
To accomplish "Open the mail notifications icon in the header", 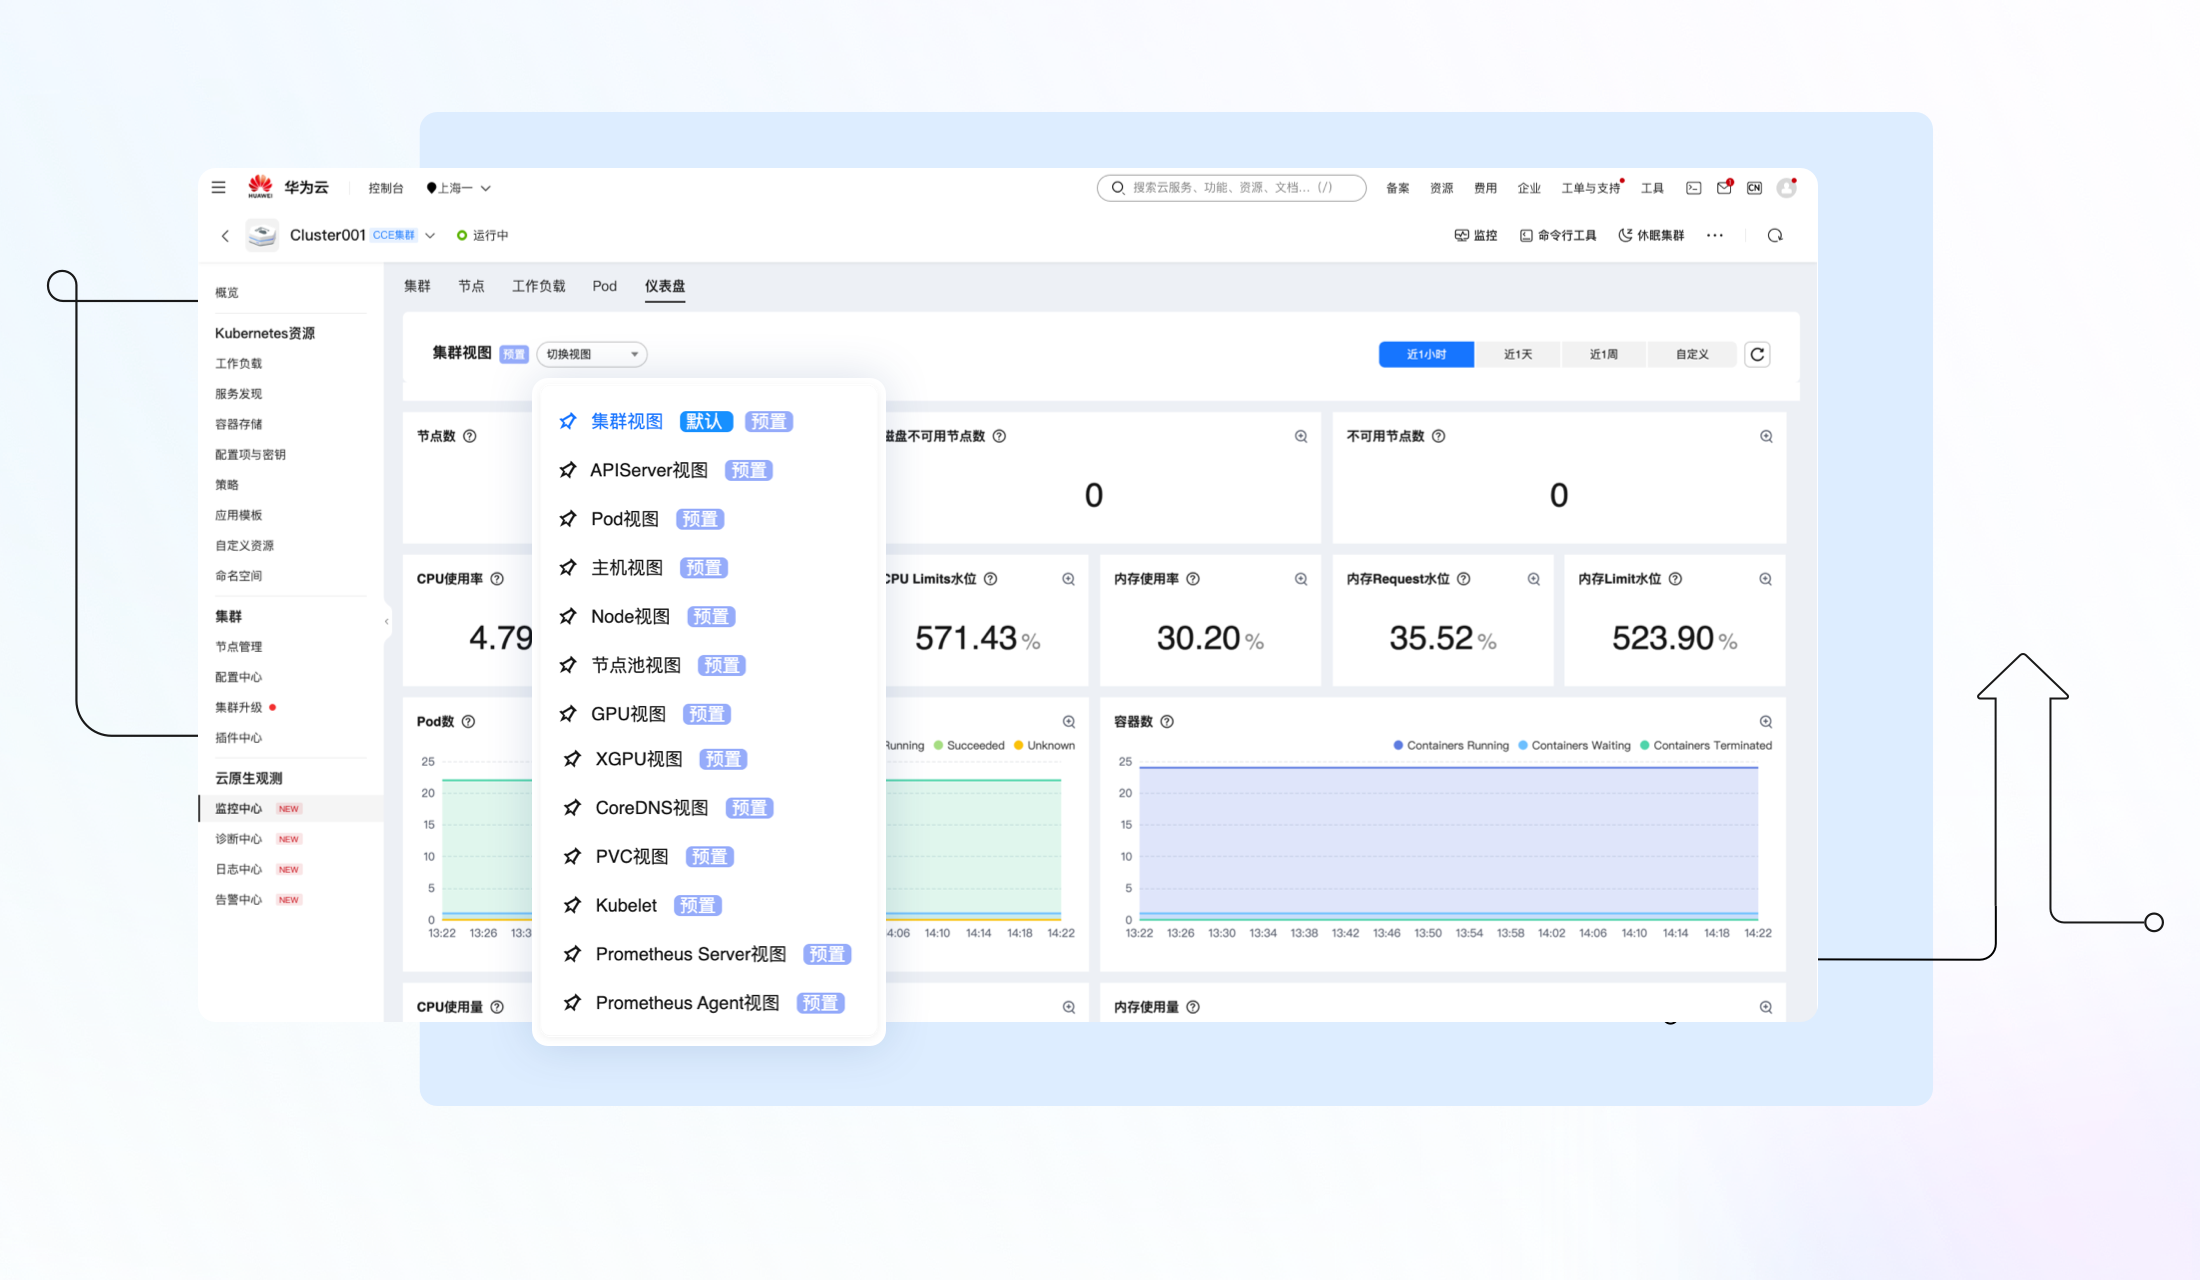I will (1724, 188).
